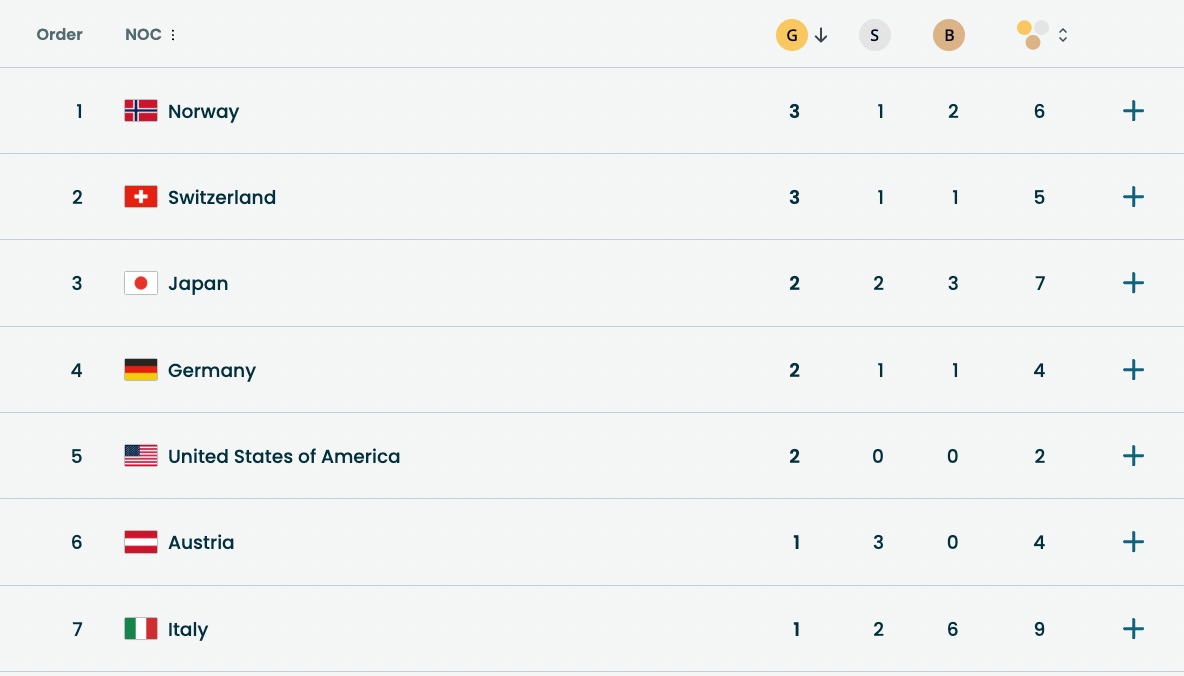Screen dimensions: 1184x676
Task: Click the United States flag icon
Action: (x=141, y=456)
